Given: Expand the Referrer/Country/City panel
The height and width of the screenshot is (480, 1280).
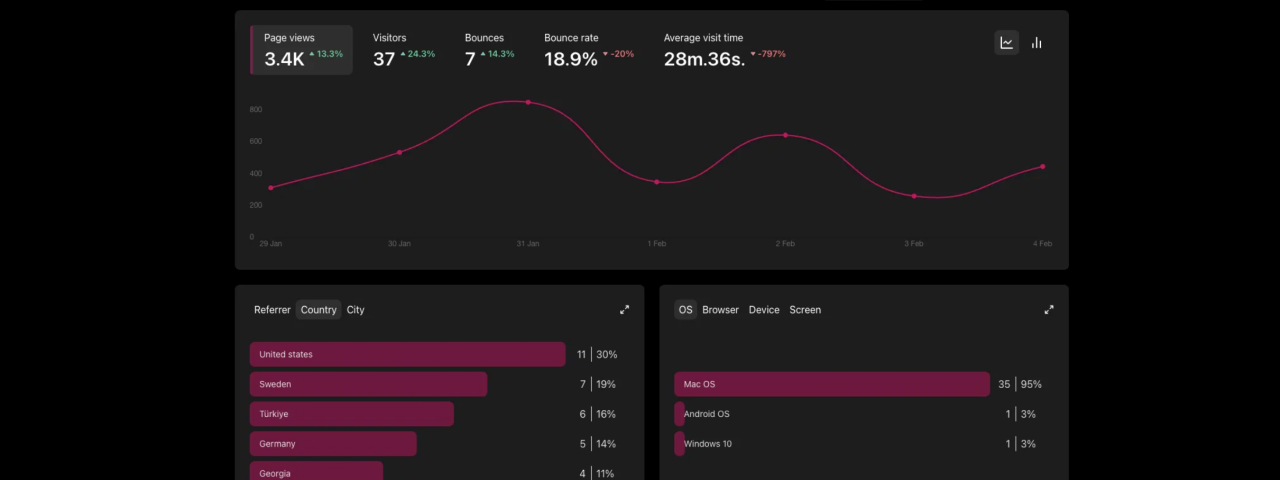Looking at the screenshot, I should pyautogui.click(x=625, y=310).
